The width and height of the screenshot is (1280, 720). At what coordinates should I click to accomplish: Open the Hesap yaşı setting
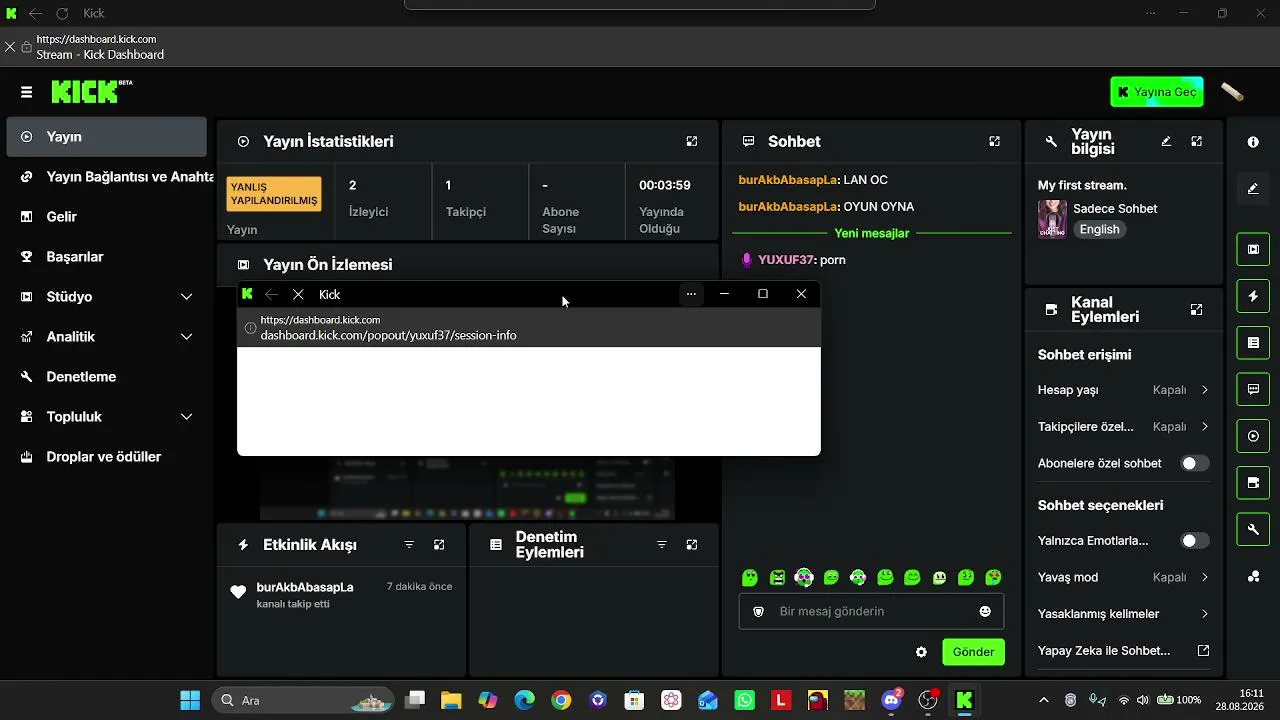point(1123,390)
